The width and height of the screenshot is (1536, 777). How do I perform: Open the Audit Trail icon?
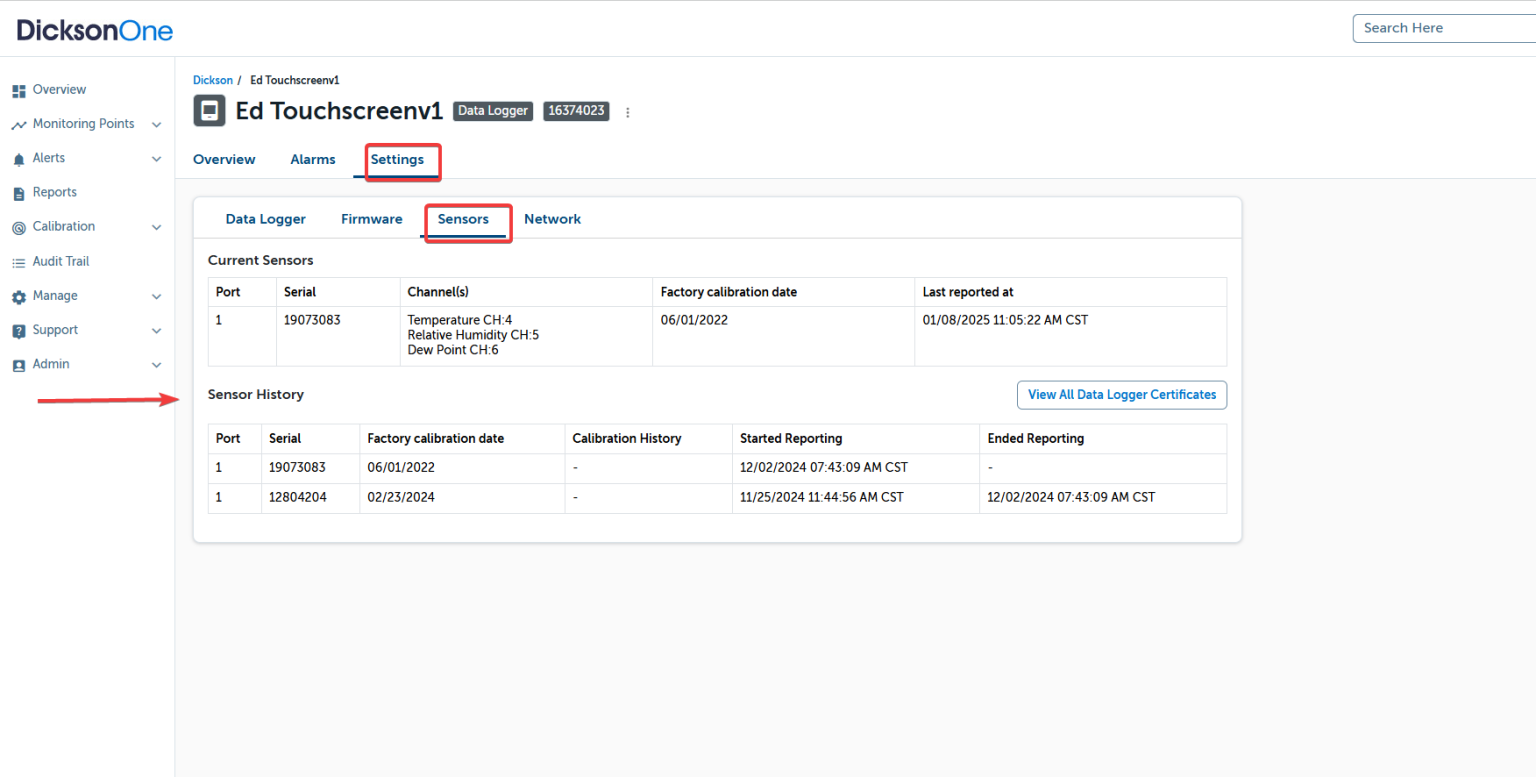coord(19,261)
